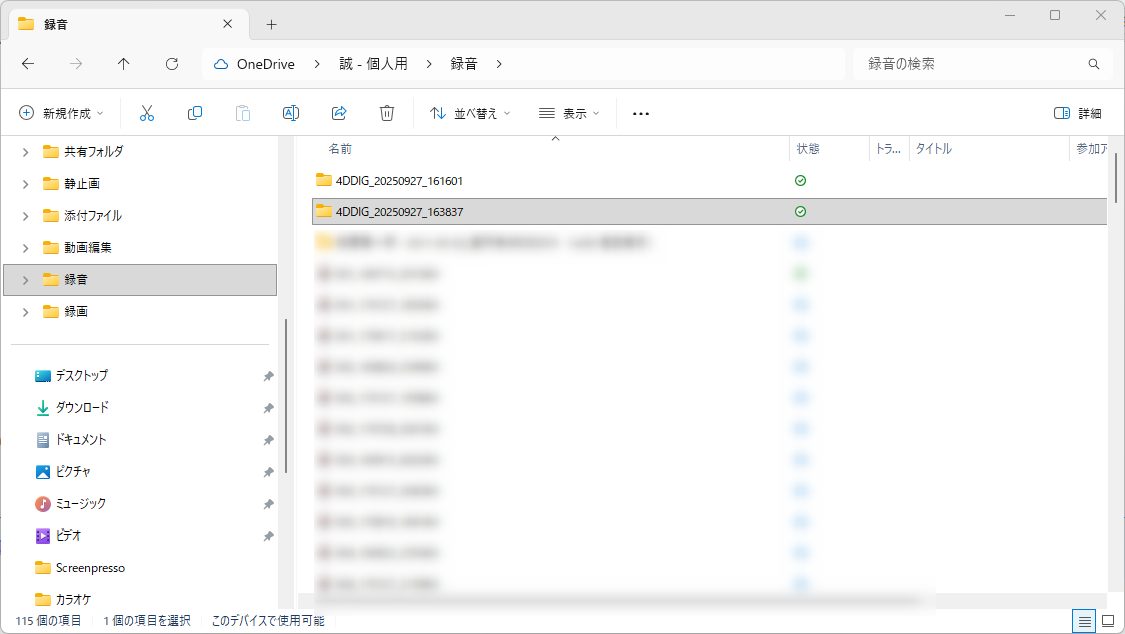Click the 録音の検索 search box

tap(970, 64)
